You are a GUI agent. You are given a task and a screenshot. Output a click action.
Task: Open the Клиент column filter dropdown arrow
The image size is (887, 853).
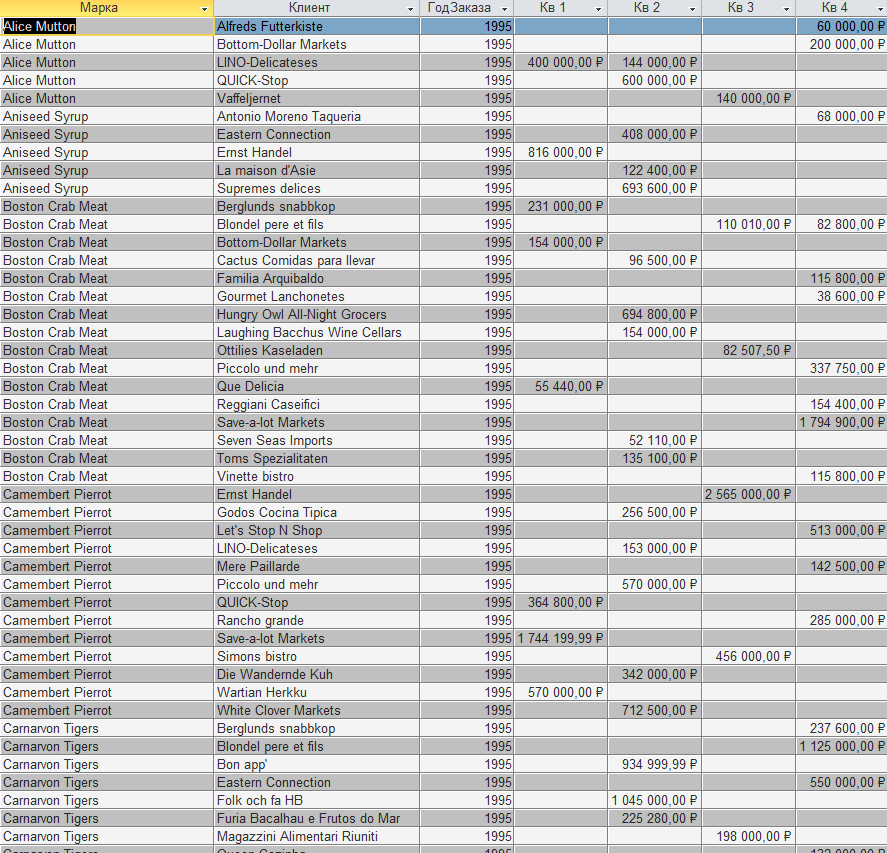pyautogui.click(x=411, y=8)
